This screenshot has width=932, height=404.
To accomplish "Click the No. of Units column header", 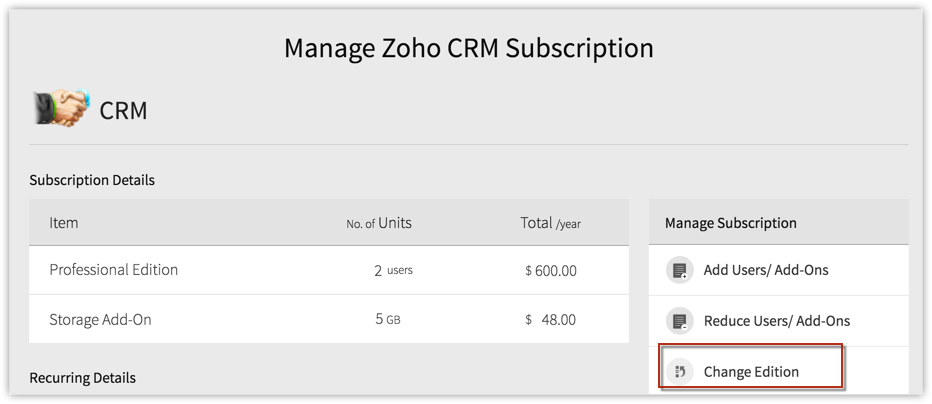I will [379, 223].
